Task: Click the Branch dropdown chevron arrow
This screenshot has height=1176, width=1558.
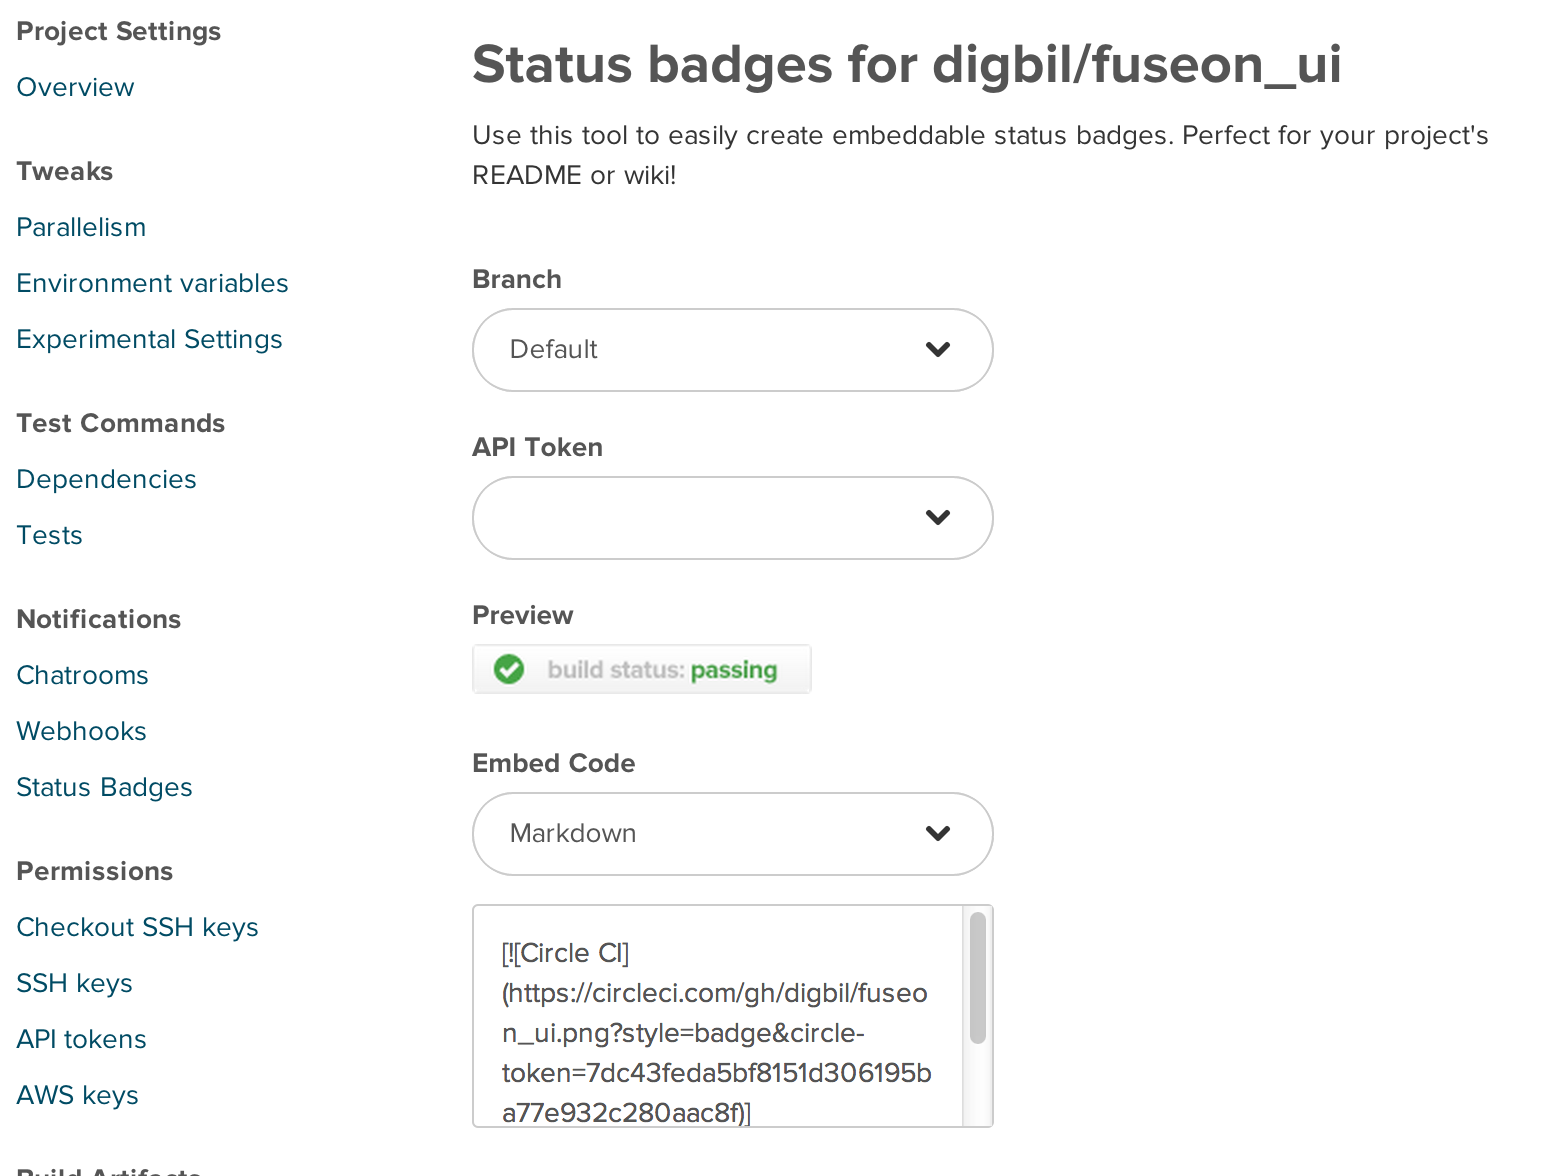Action: 937,350
